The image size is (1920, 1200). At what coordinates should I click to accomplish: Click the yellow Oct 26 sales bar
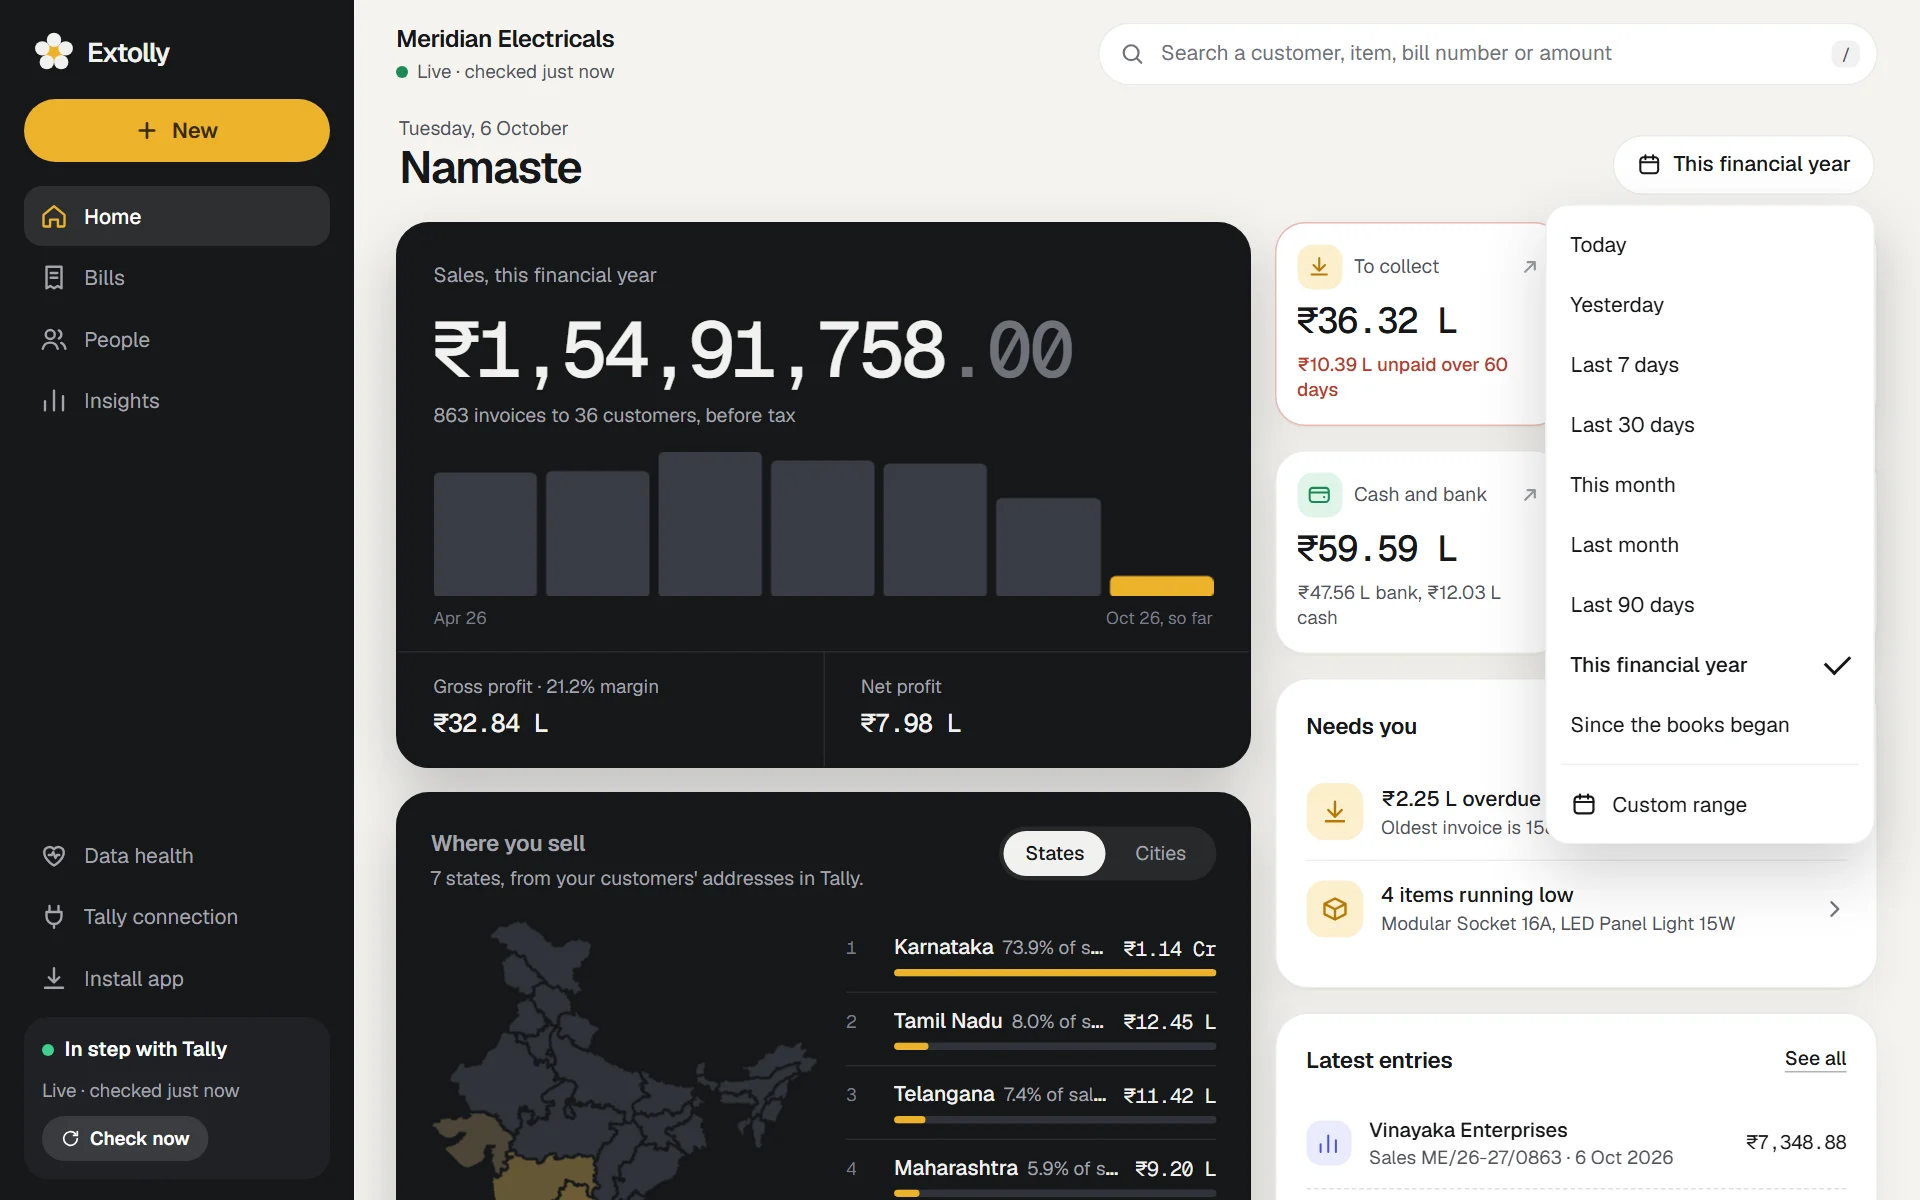point(1161,586)
